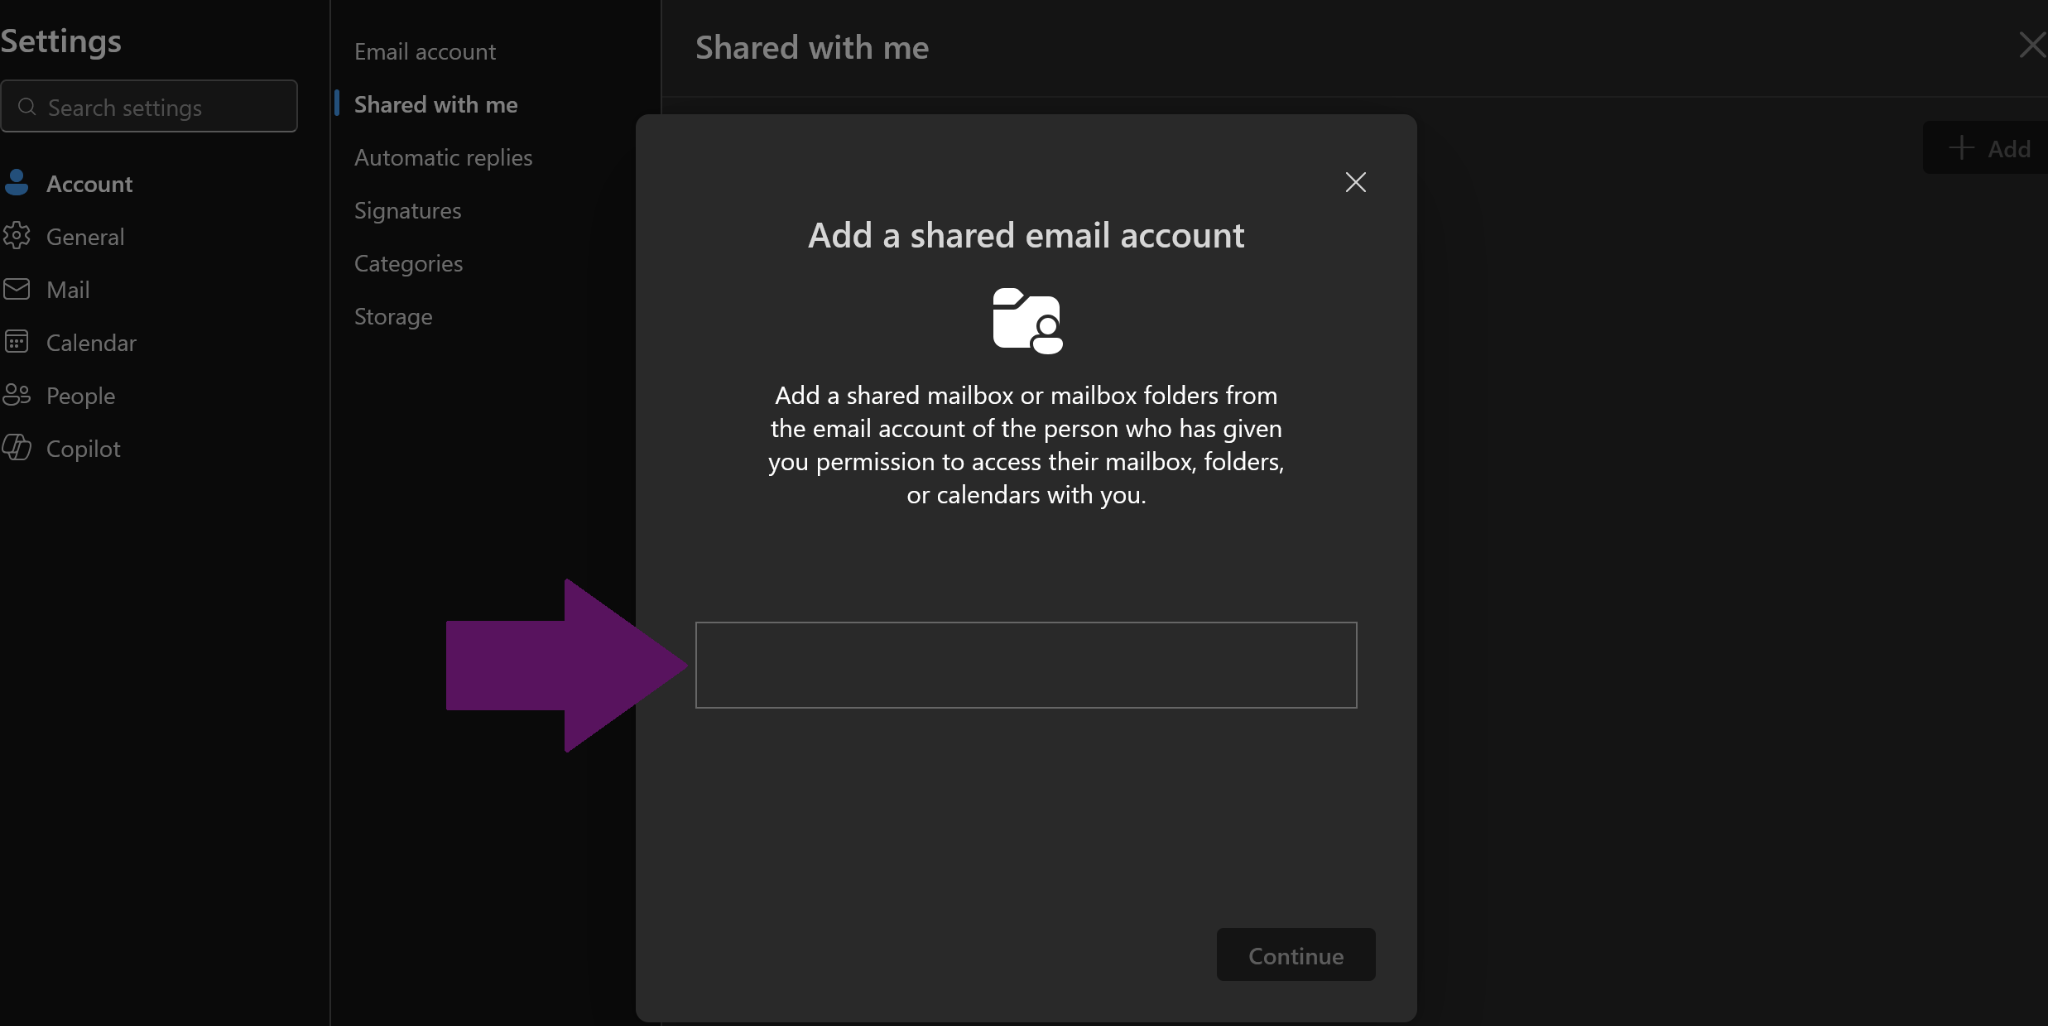The height and width of the screenshot is (1026, 2048).
Task: Open the Account settings category
Action: [89, 184]
